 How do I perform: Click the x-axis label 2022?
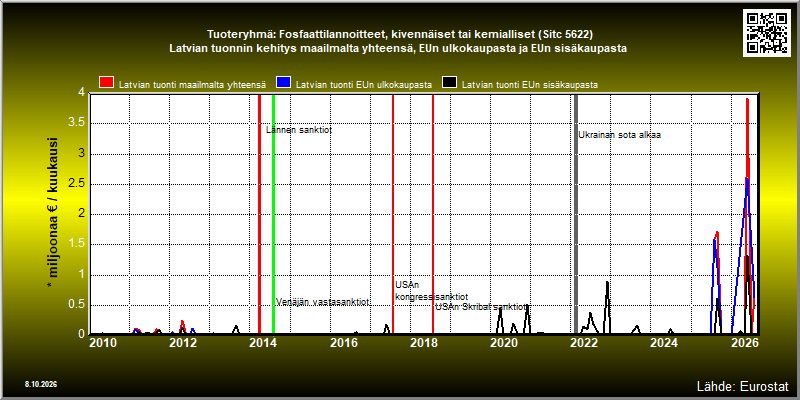point(584,342)
